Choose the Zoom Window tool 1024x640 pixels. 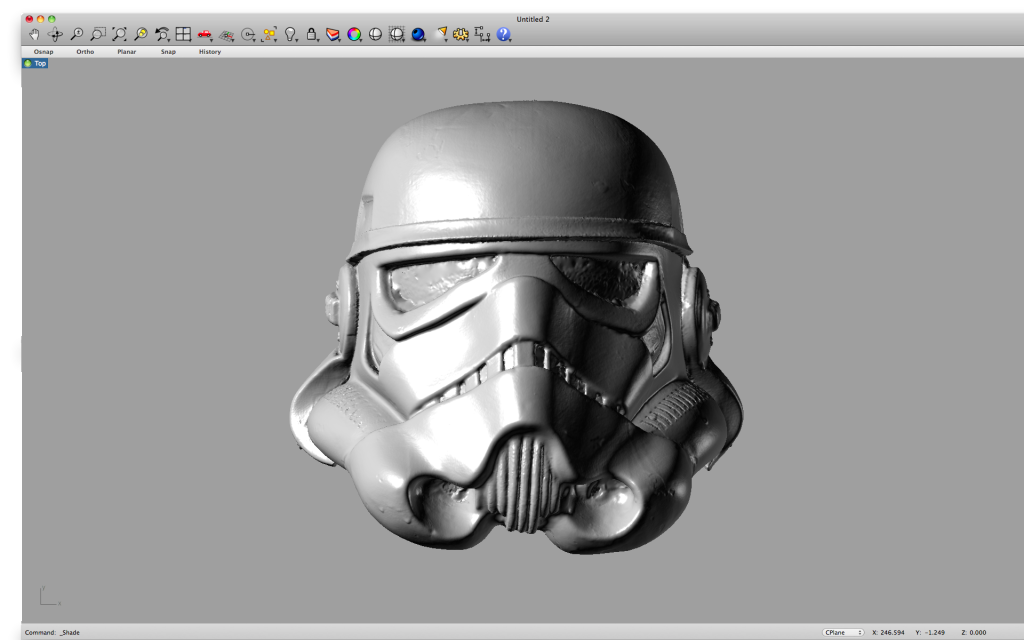[x=98, y=34]
